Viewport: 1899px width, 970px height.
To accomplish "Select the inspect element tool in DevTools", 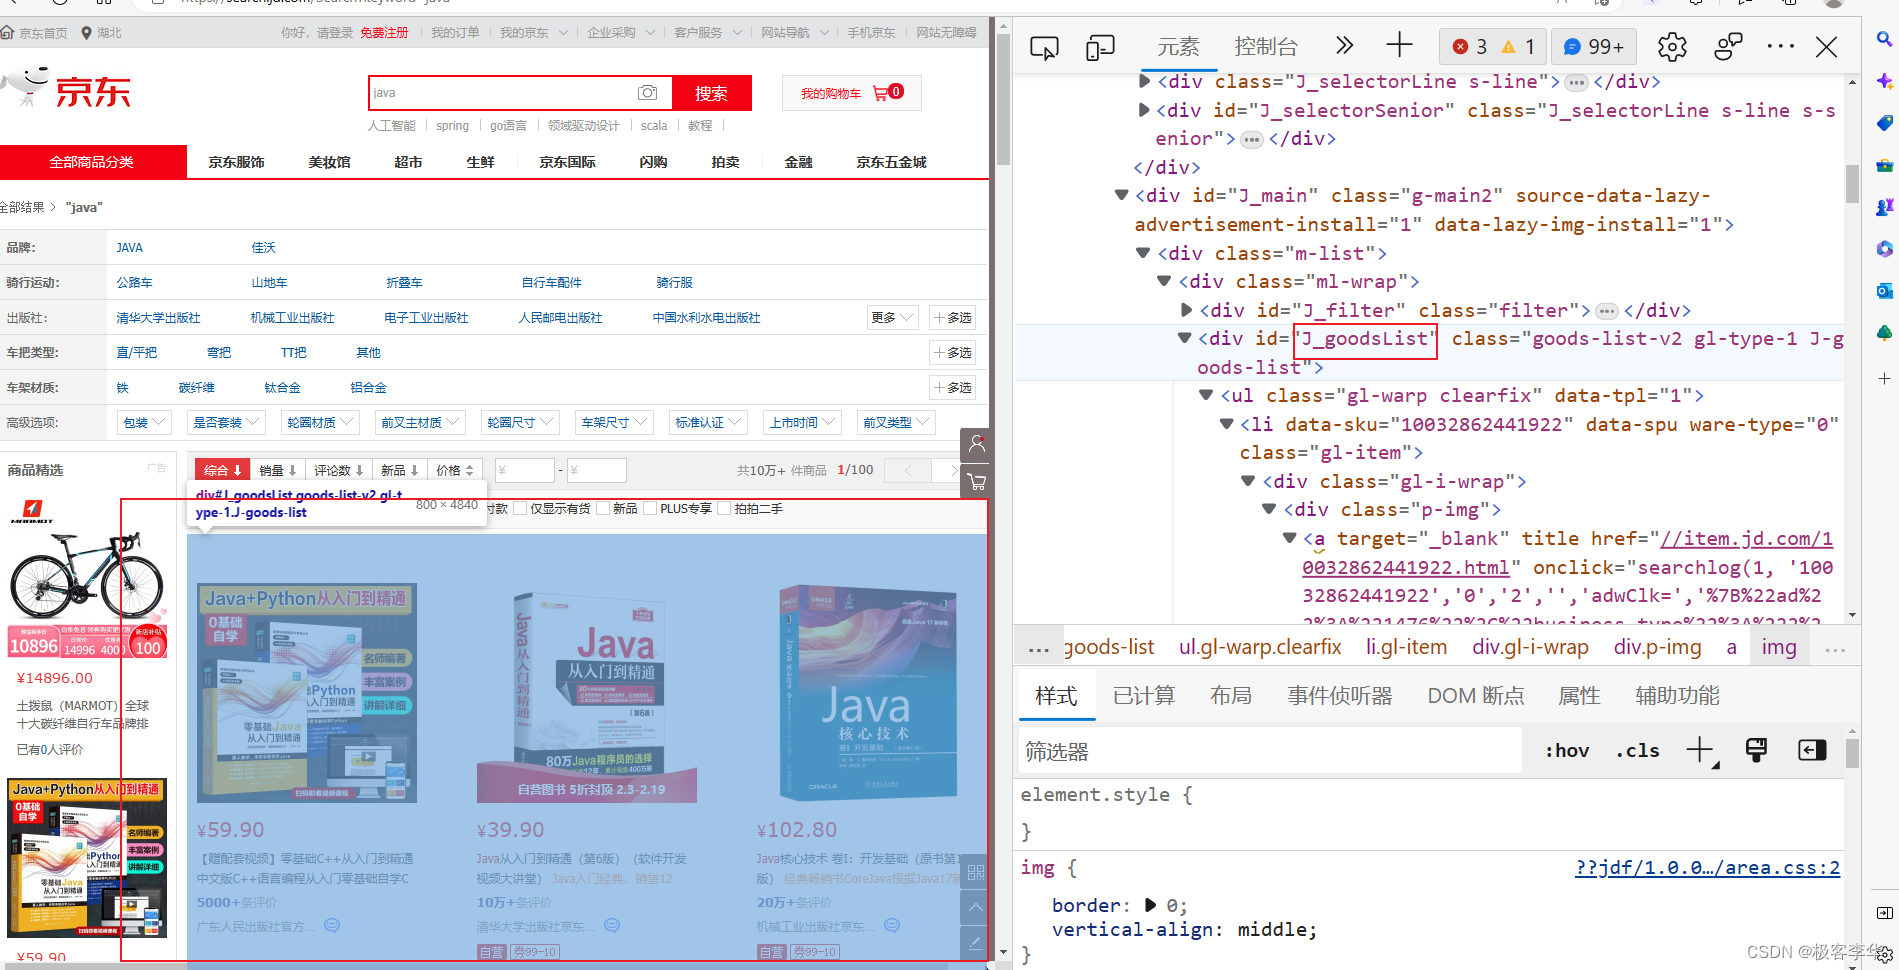I will pos(1044,46).
